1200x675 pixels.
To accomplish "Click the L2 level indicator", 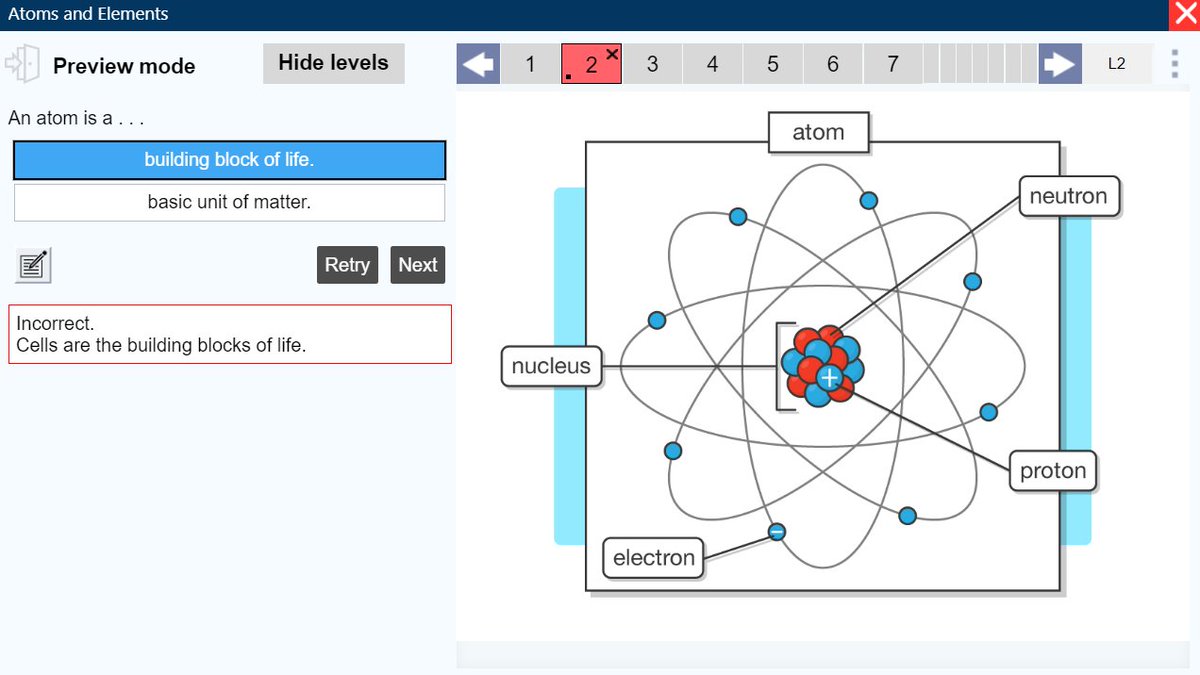I will (1118, 63).
